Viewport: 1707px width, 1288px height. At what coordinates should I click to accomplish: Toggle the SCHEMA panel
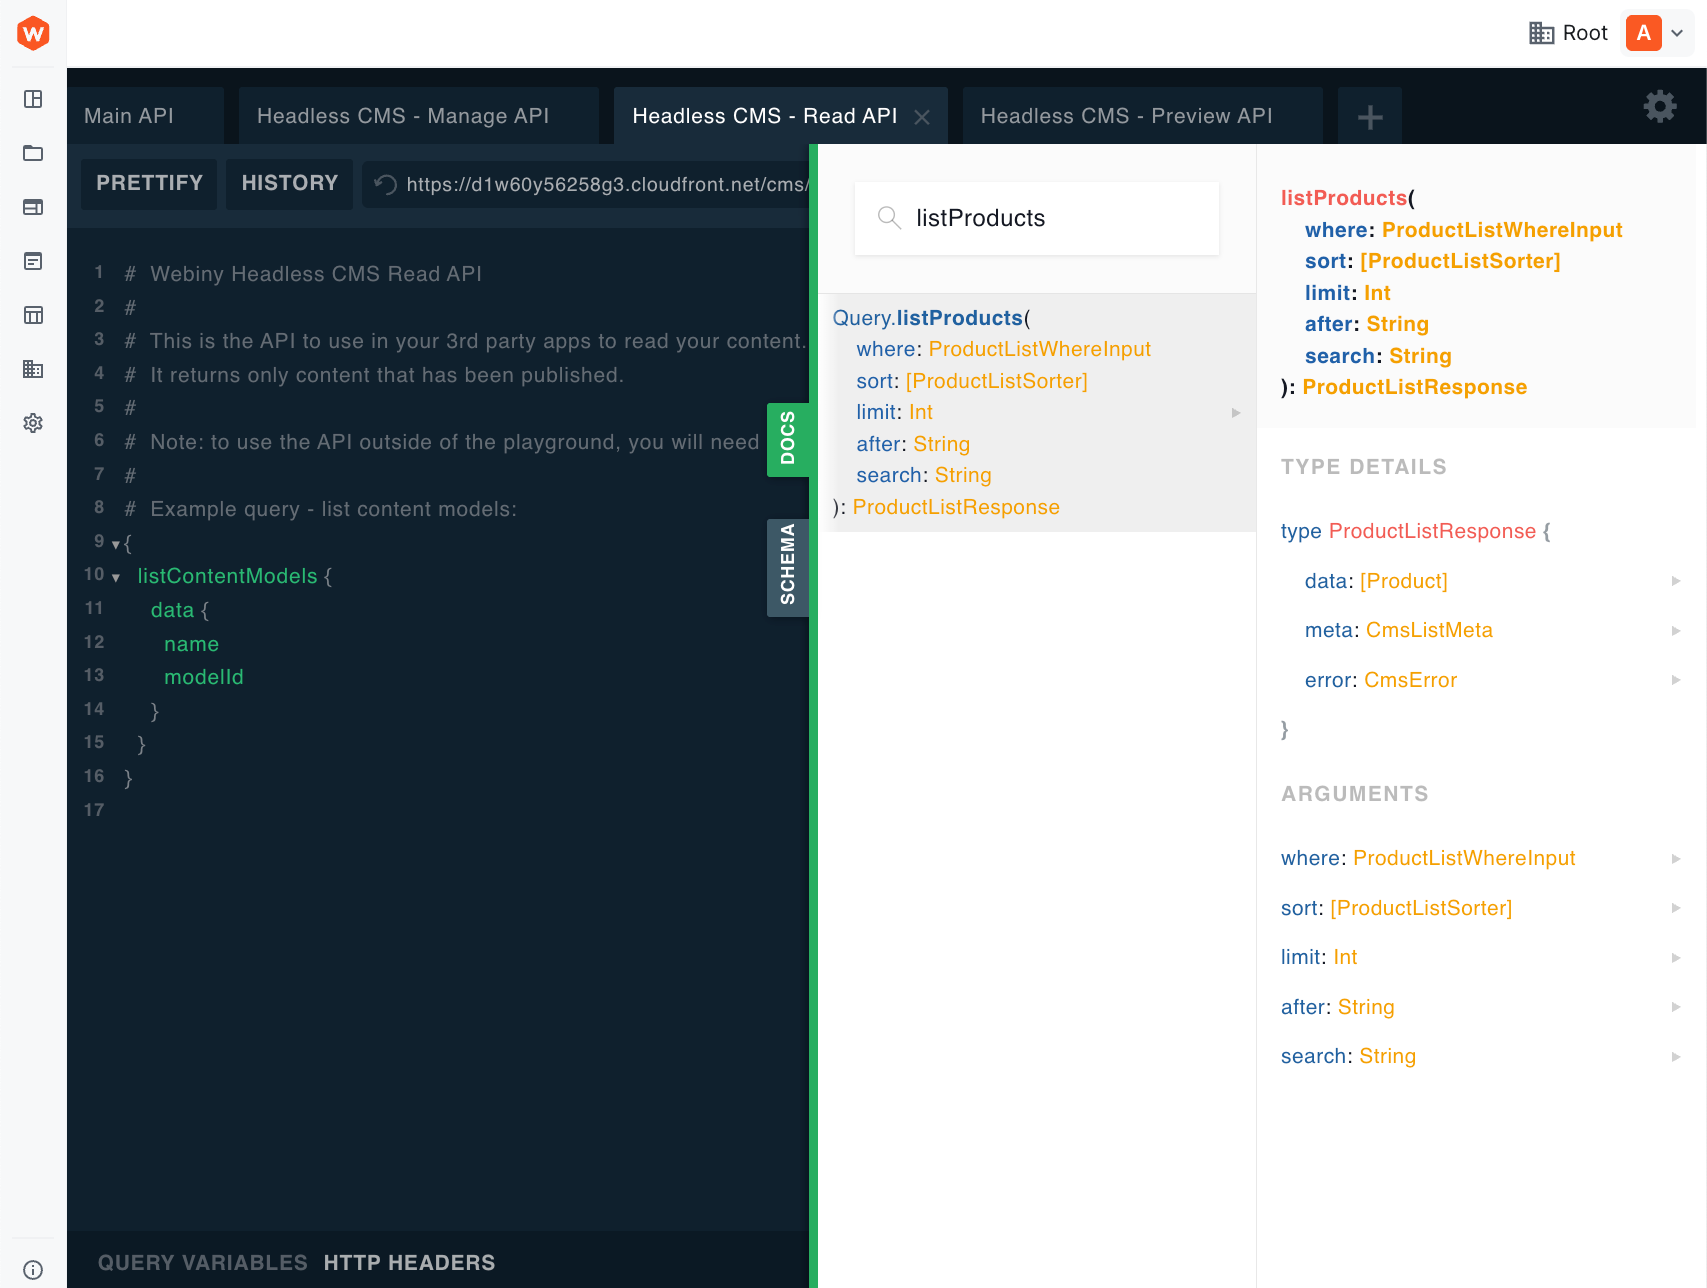click(x=788, y=567)
